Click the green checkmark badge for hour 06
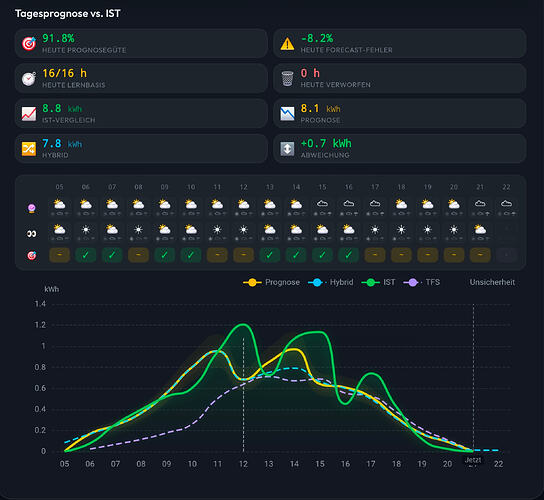This screenshot has width=544, height=500. (86, 255)
